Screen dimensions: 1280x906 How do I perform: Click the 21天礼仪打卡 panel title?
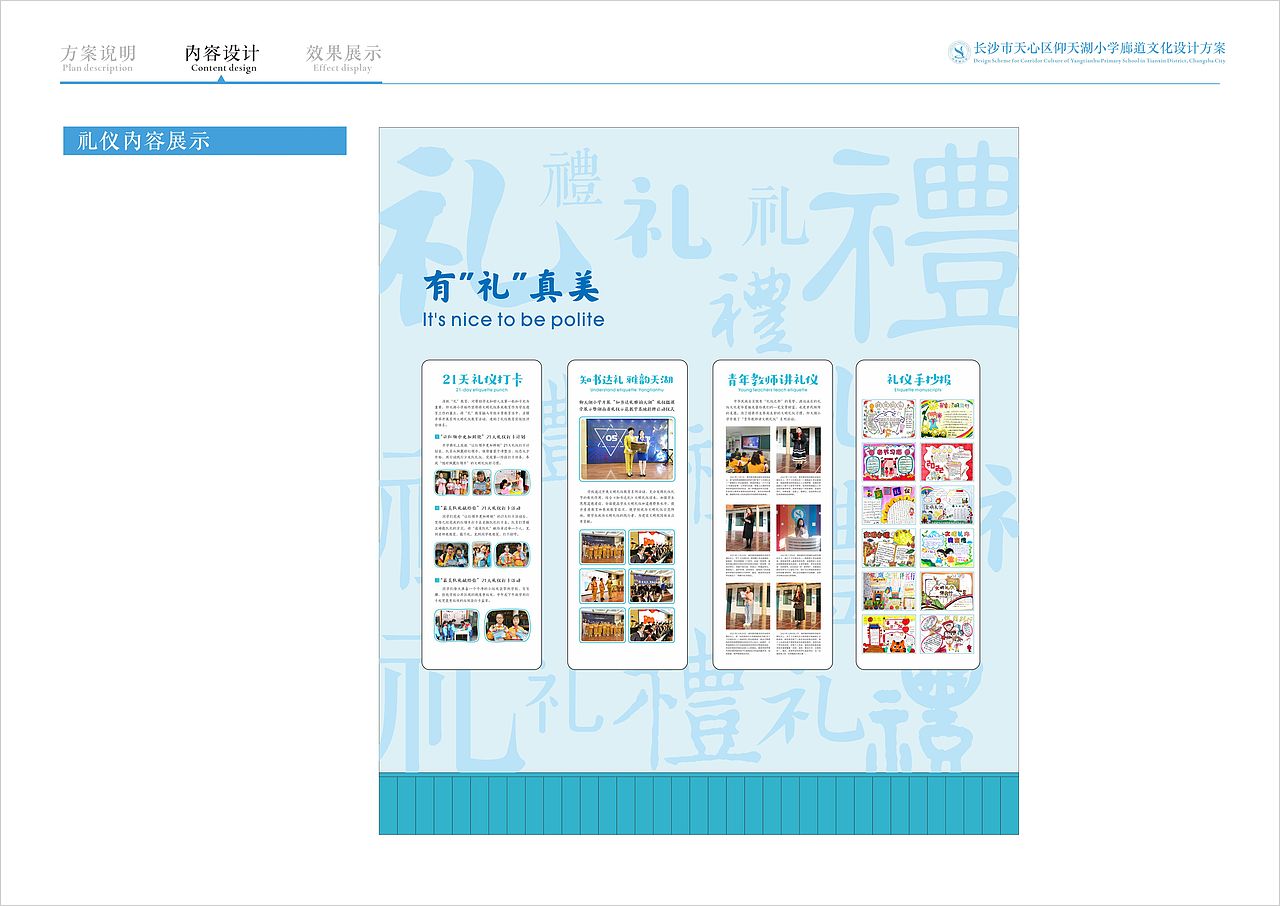click(x=484, y=378)
